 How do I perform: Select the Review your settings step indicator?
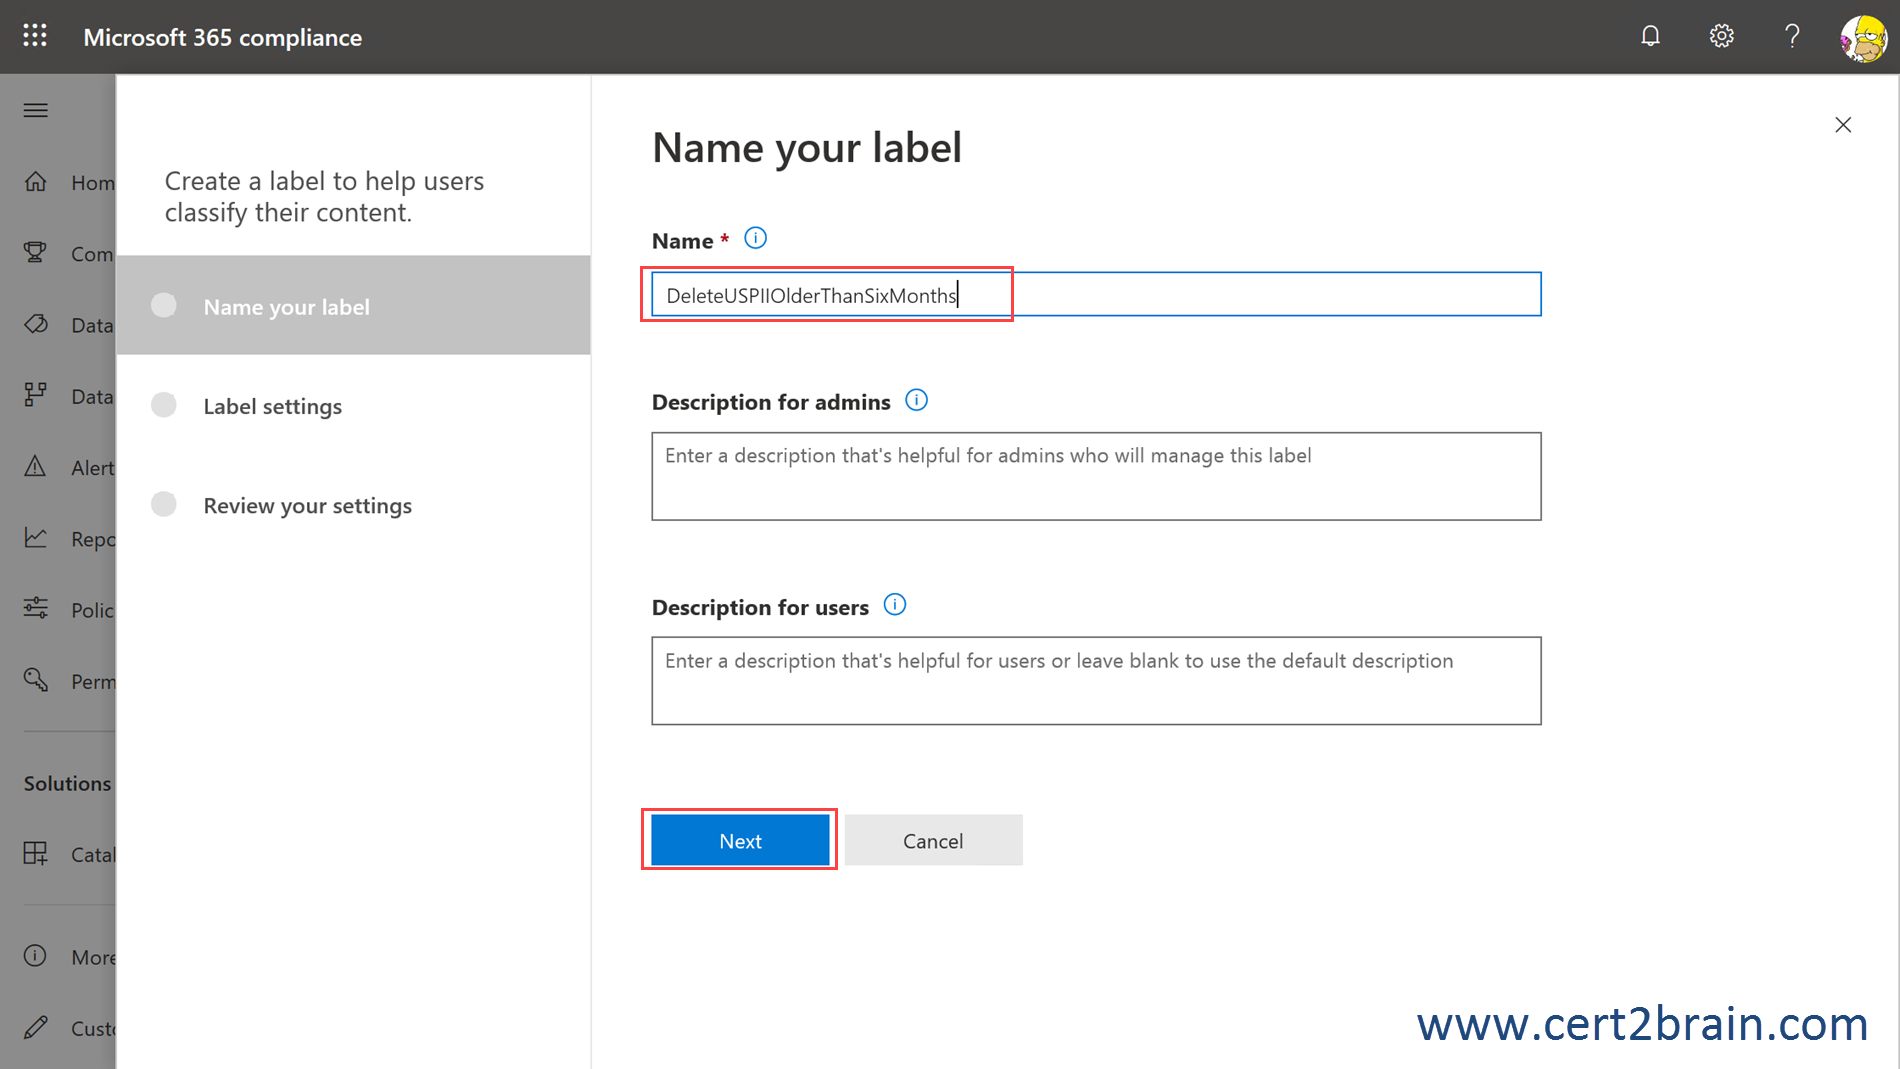coord(163,504)
